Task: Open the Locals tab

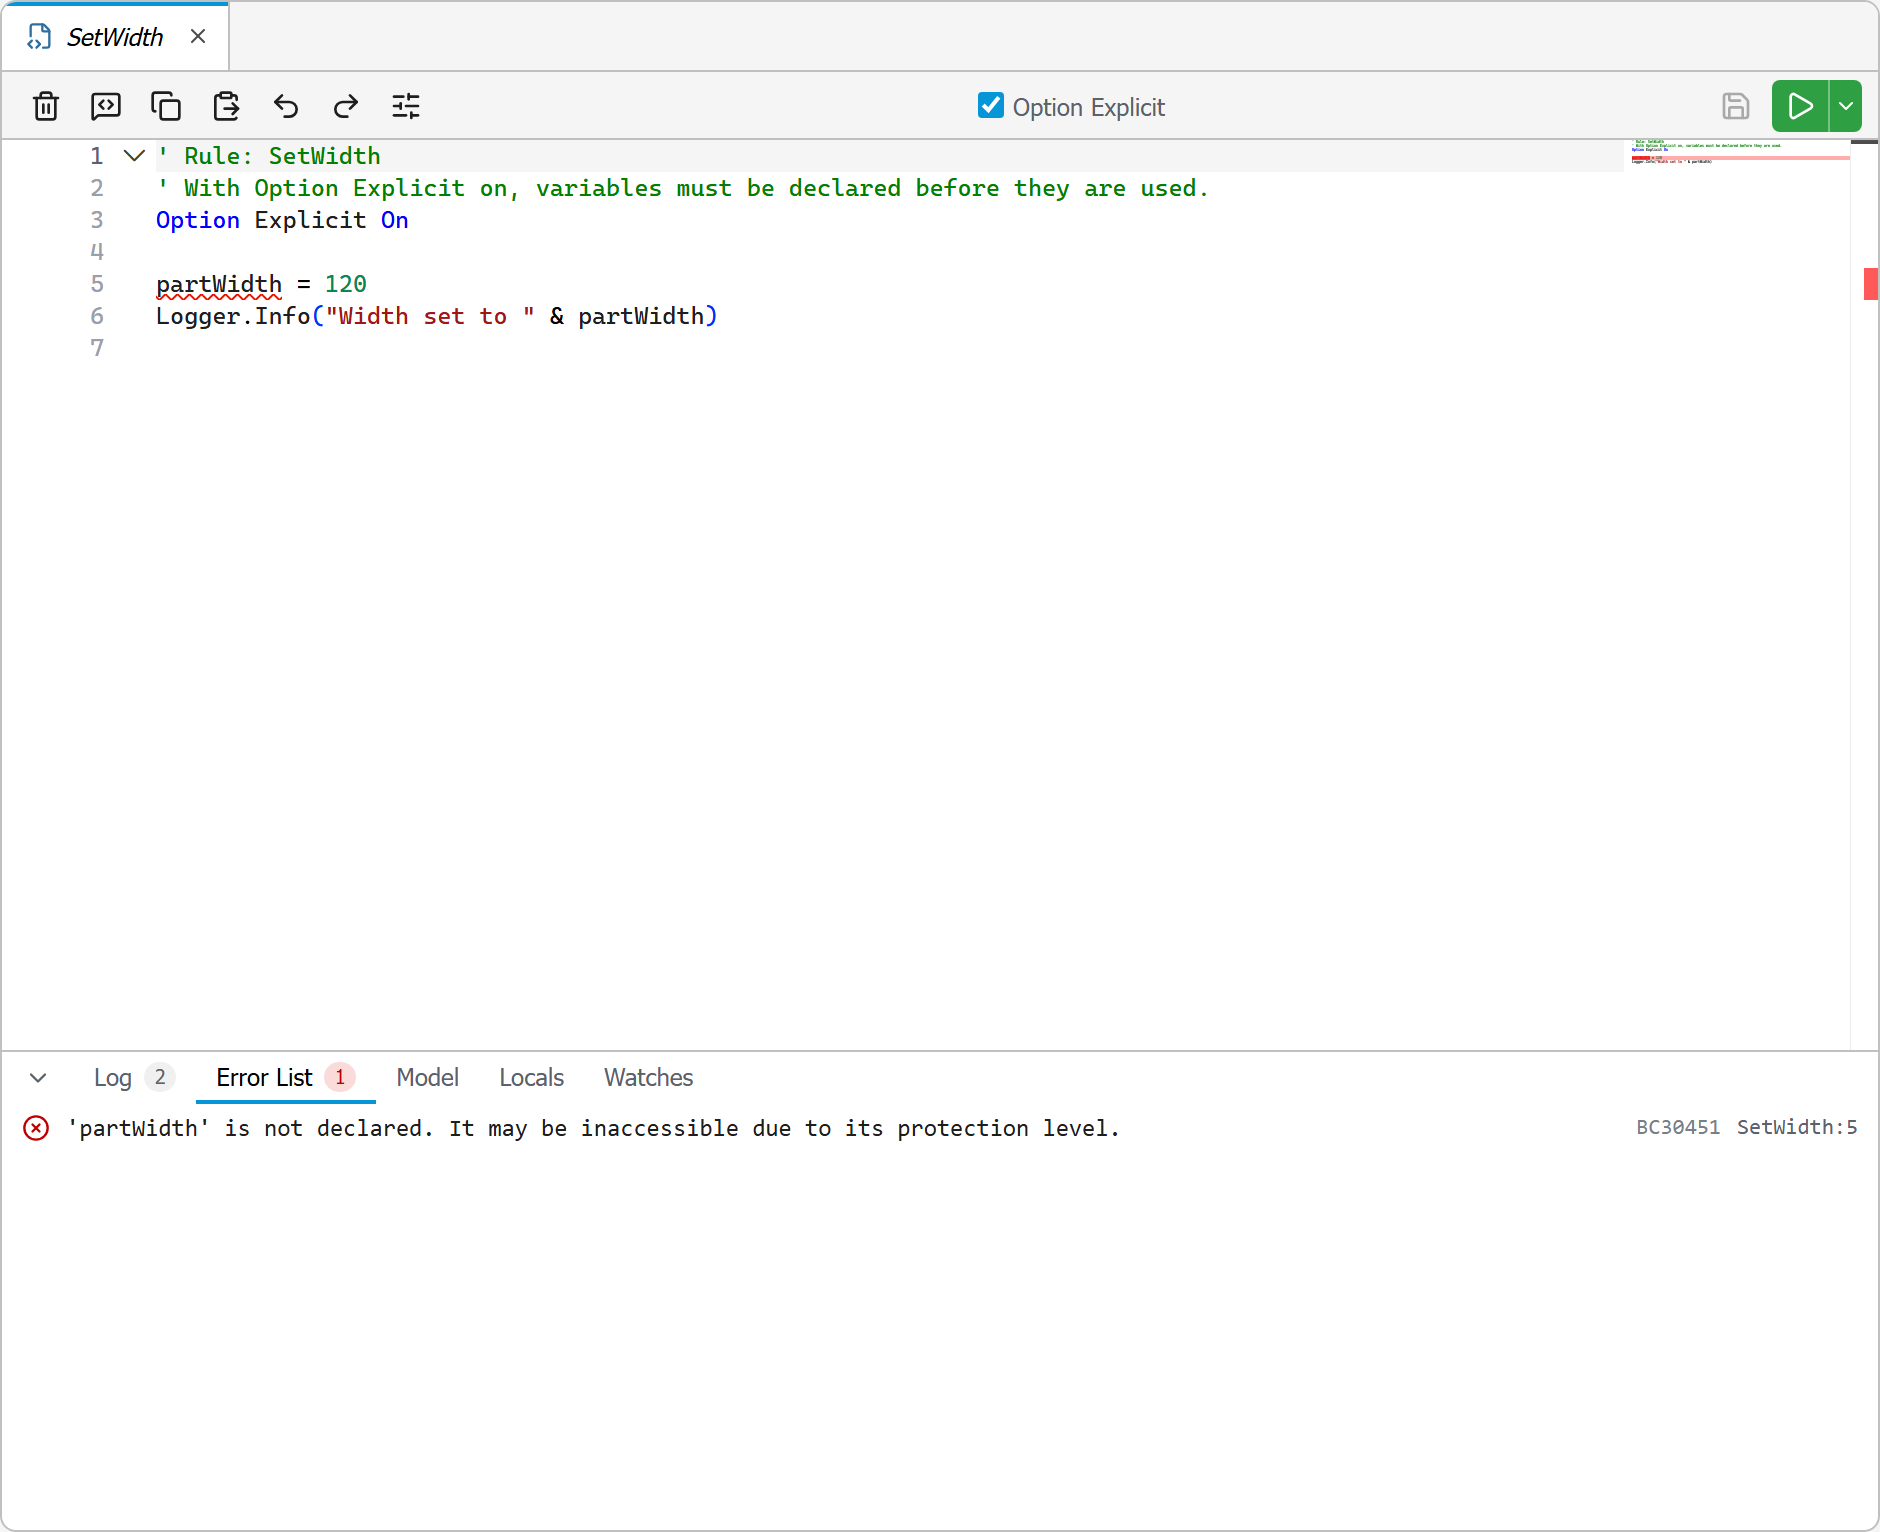Action: [x=532, y=1077]
